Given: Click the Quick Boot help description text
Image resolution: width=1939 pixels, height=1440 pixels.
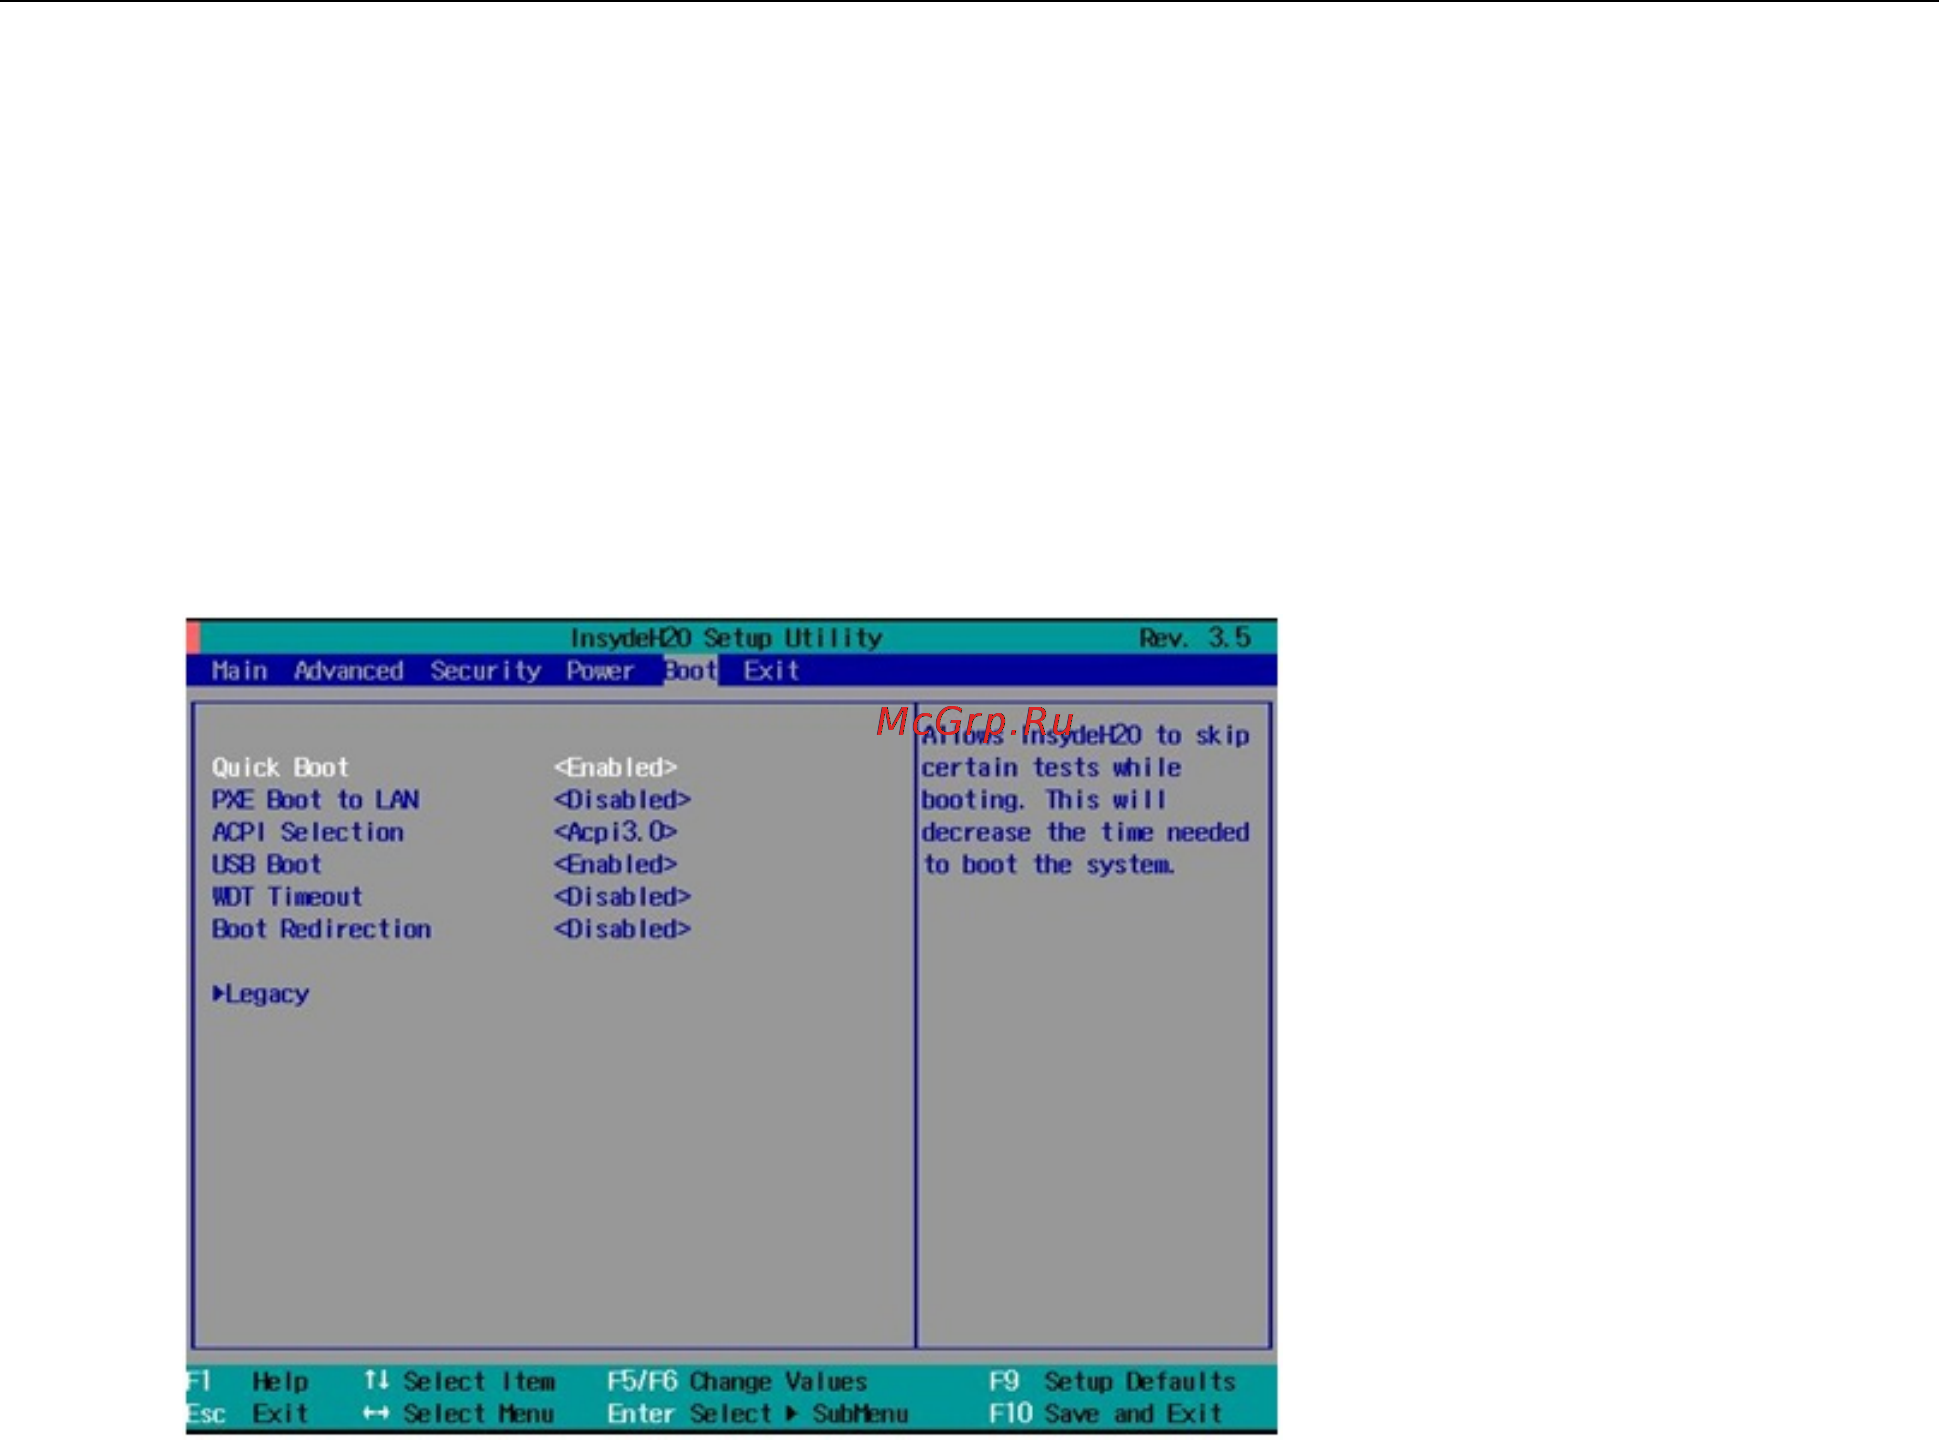Looking at the screenshot, I should pos(1085,800).
